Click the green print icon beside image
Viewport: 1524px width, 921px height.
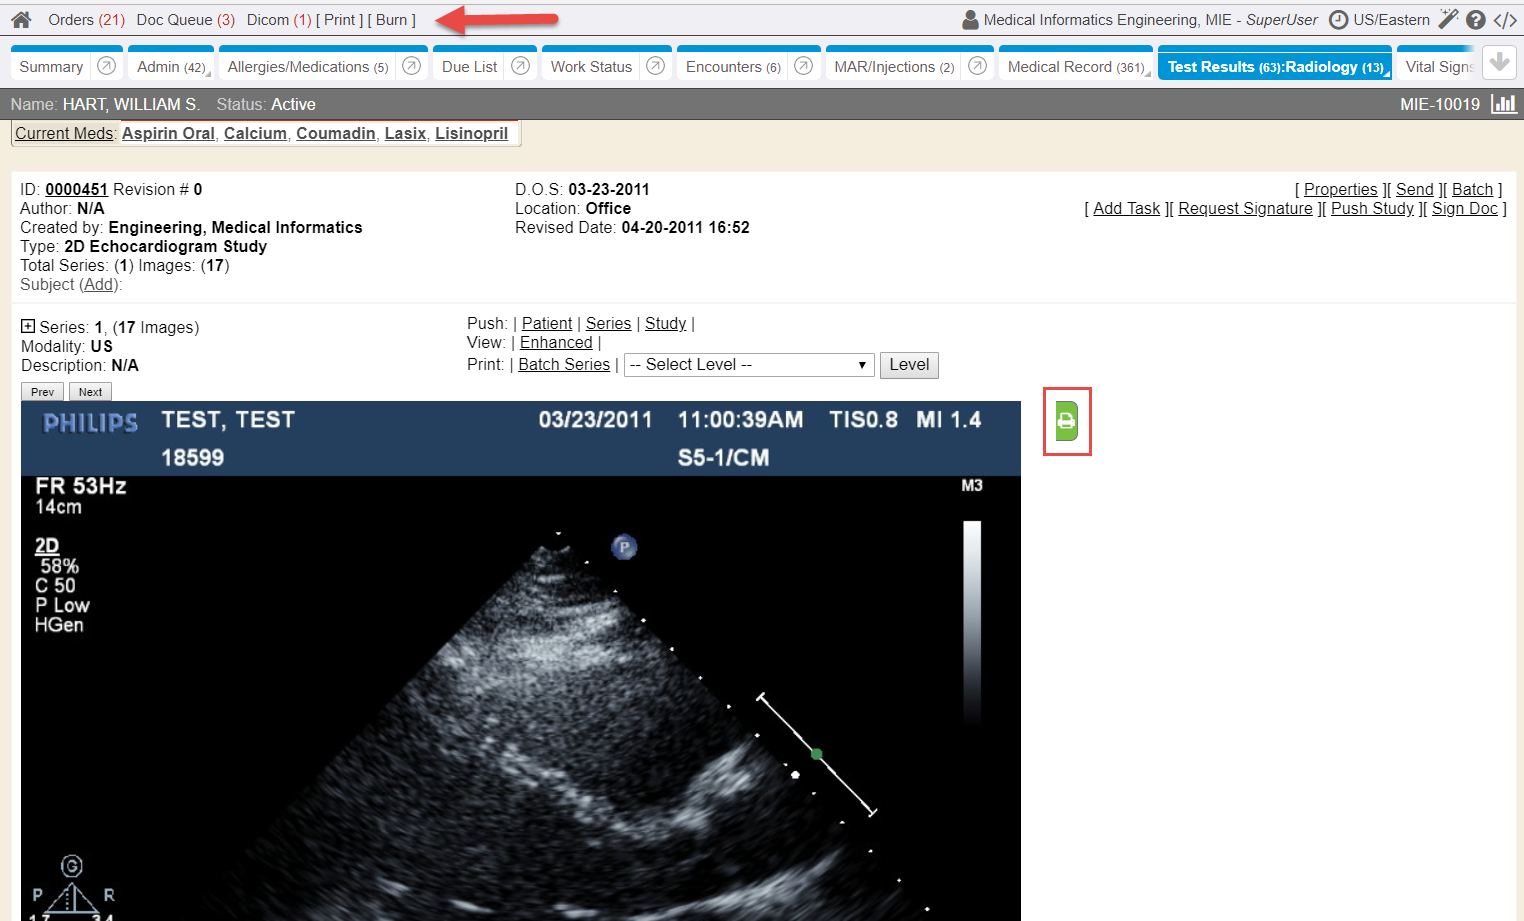[x=1066, y=421]
